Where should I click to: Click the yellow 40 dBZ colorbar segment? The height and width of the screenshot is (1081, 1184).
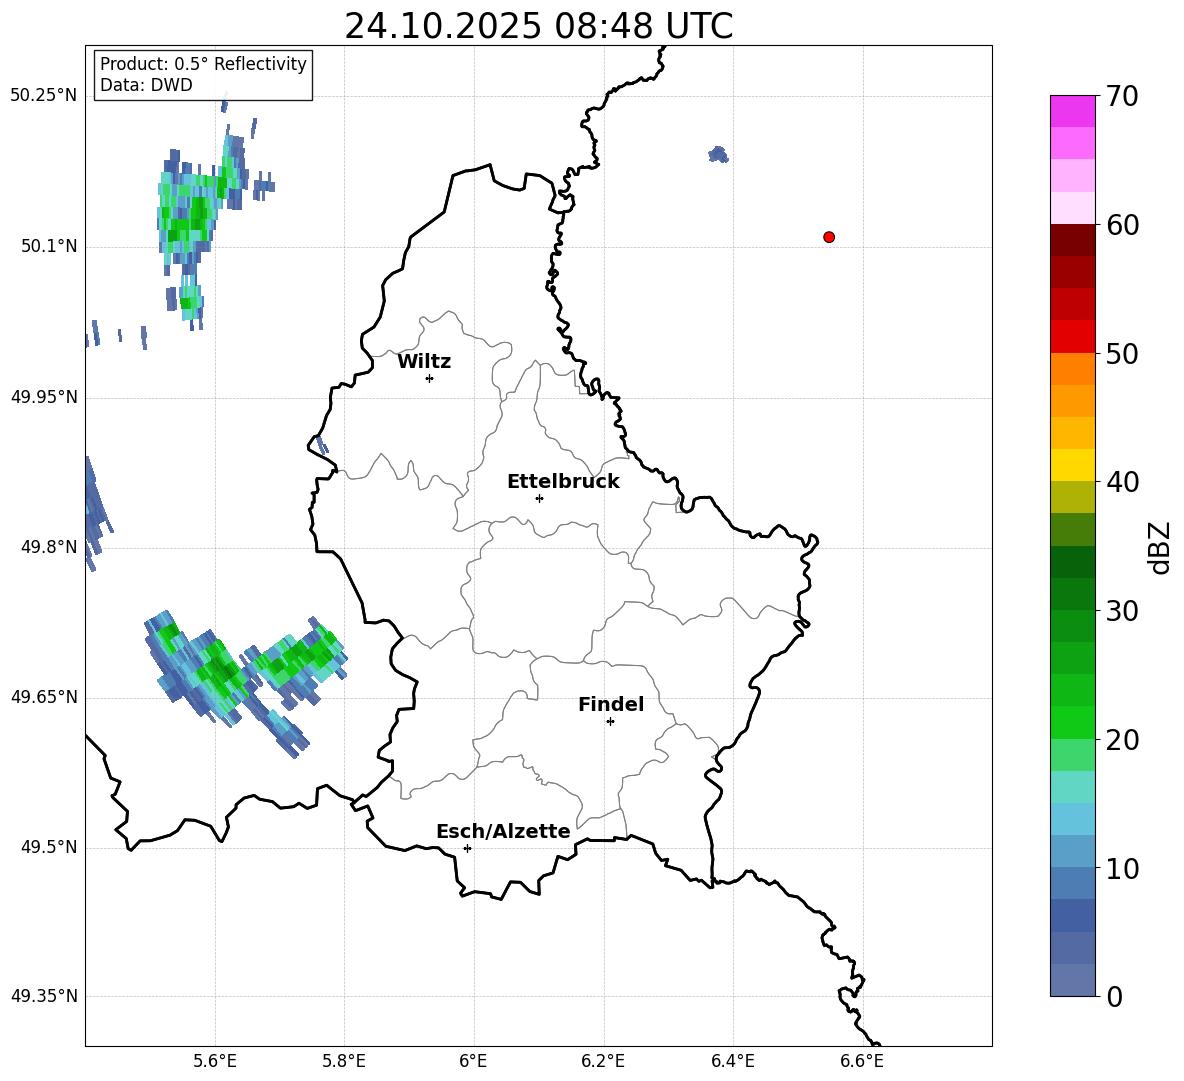click(1072, 465)
